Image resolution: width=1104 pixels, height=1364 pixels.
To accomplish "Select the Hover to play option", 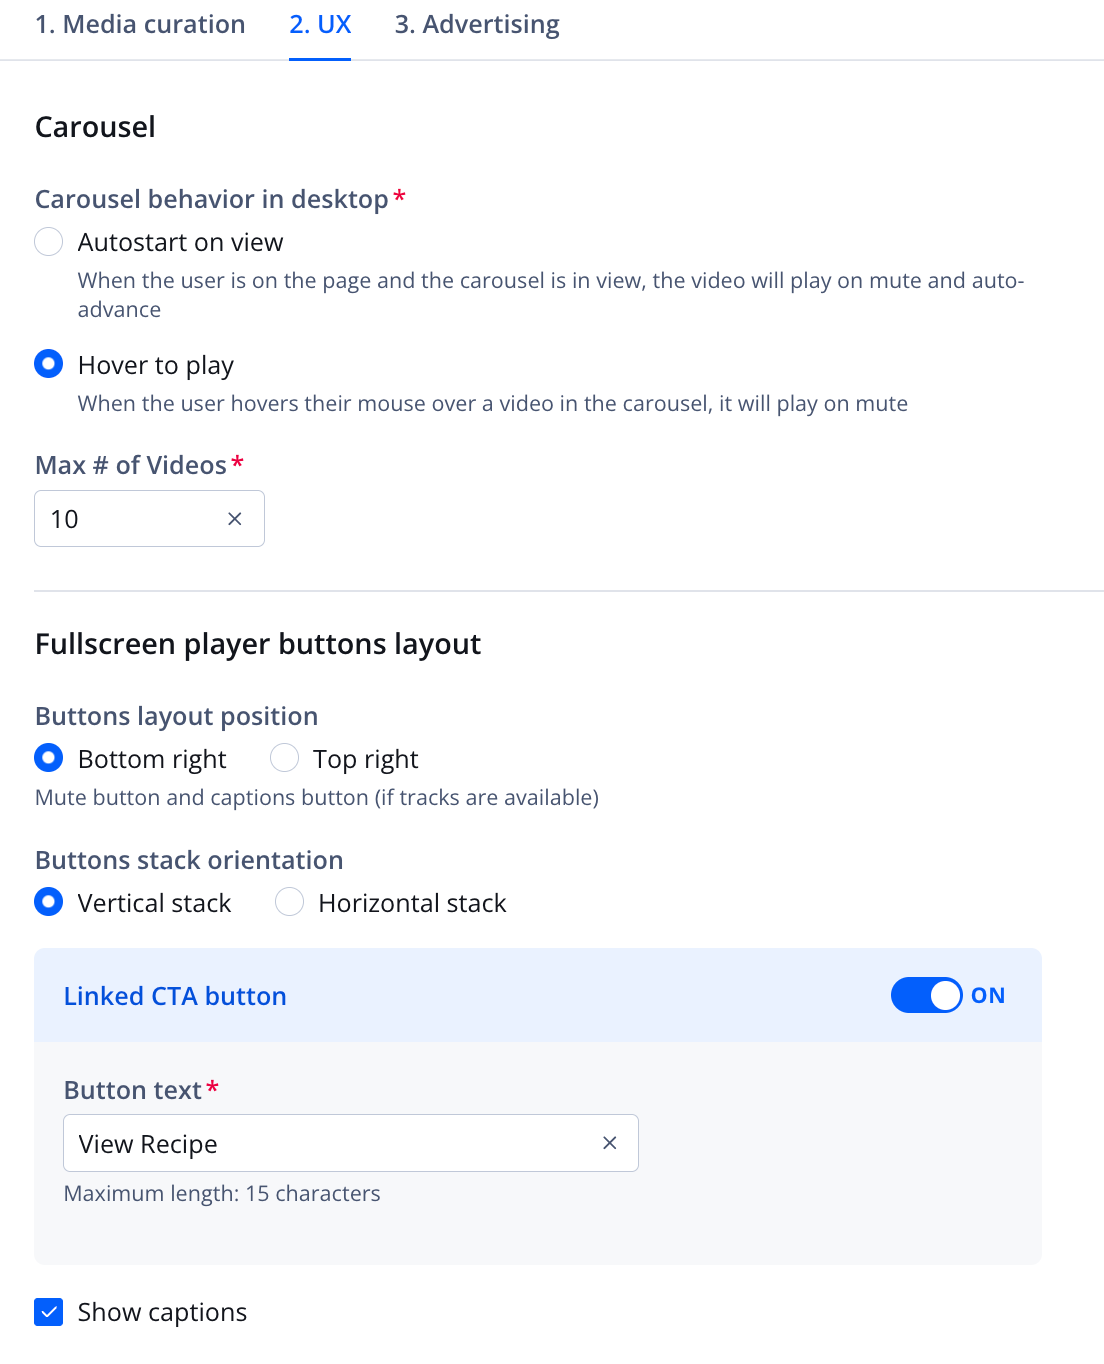I will (48, 364).
